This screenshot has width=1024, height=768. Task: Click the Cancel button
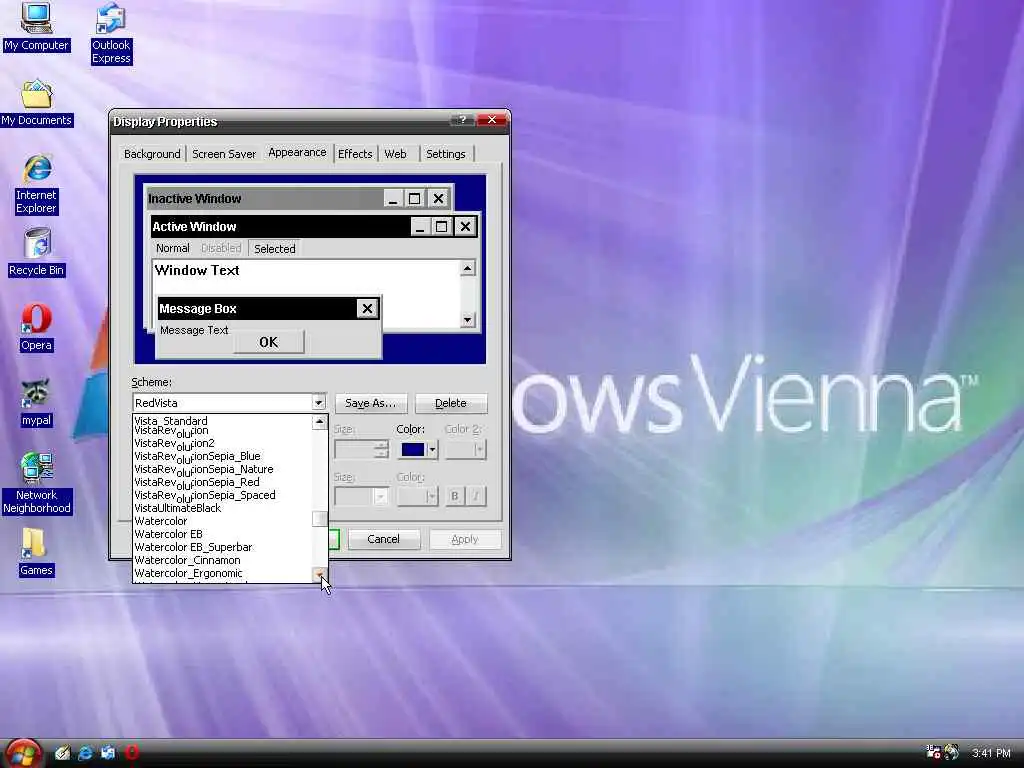pyautogui.click(x=383, y=539)
